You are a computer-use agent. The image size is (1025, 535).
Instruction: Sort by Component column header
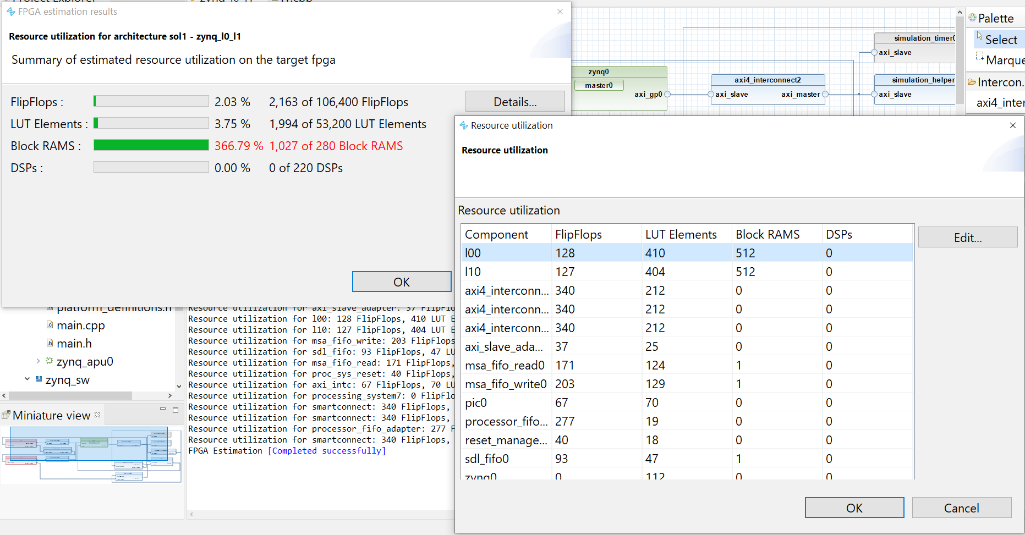(x=506, y=234)
